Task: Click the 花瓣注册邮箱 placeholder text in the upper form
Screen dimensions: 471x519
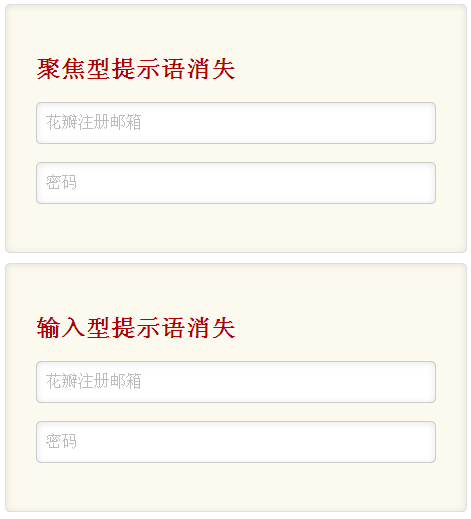Action: [x=94, y=122]
